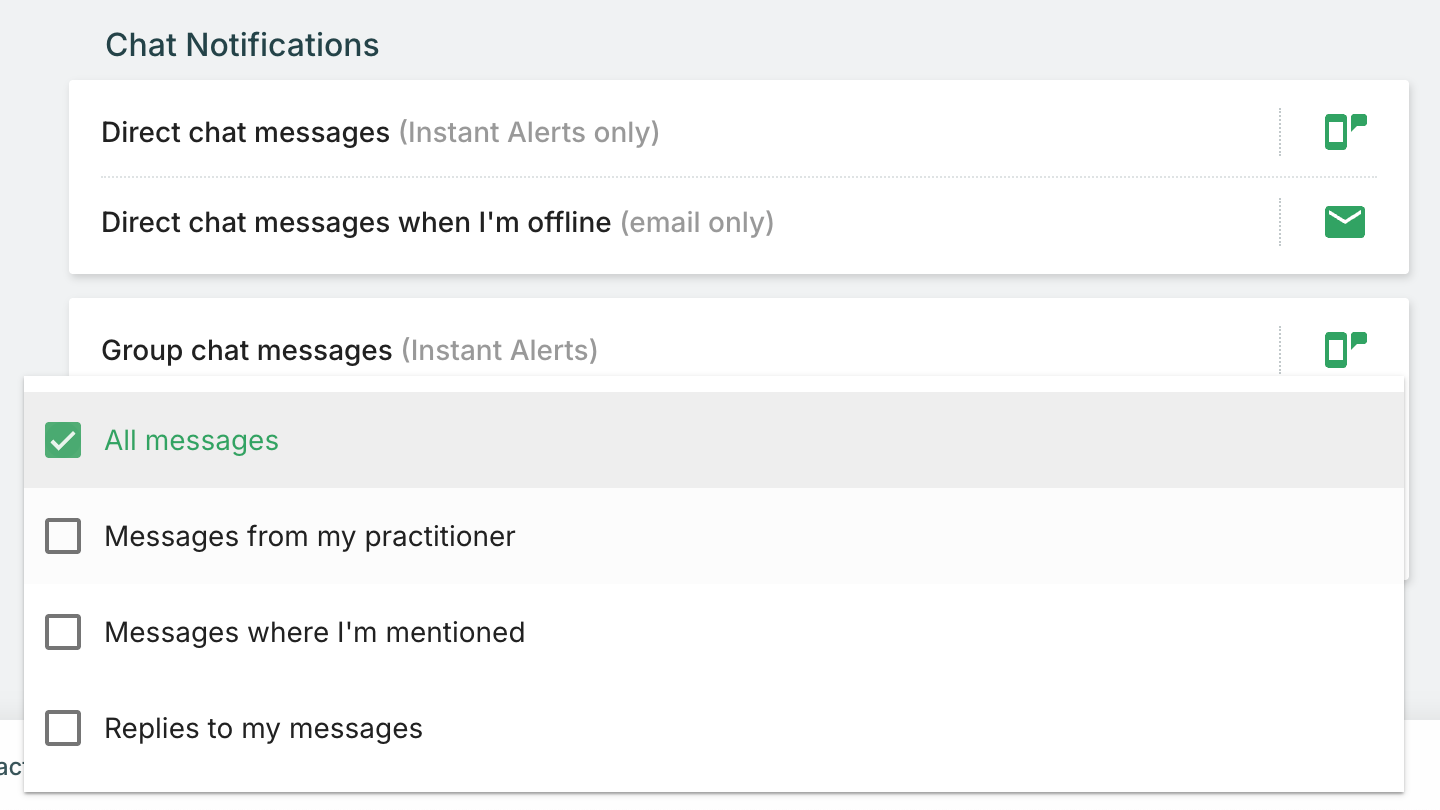Choose "Messages from my practitioner" option label
The width and height of the screenshot is (1440, 810).
pyautogui.click(x=310, y=537)
